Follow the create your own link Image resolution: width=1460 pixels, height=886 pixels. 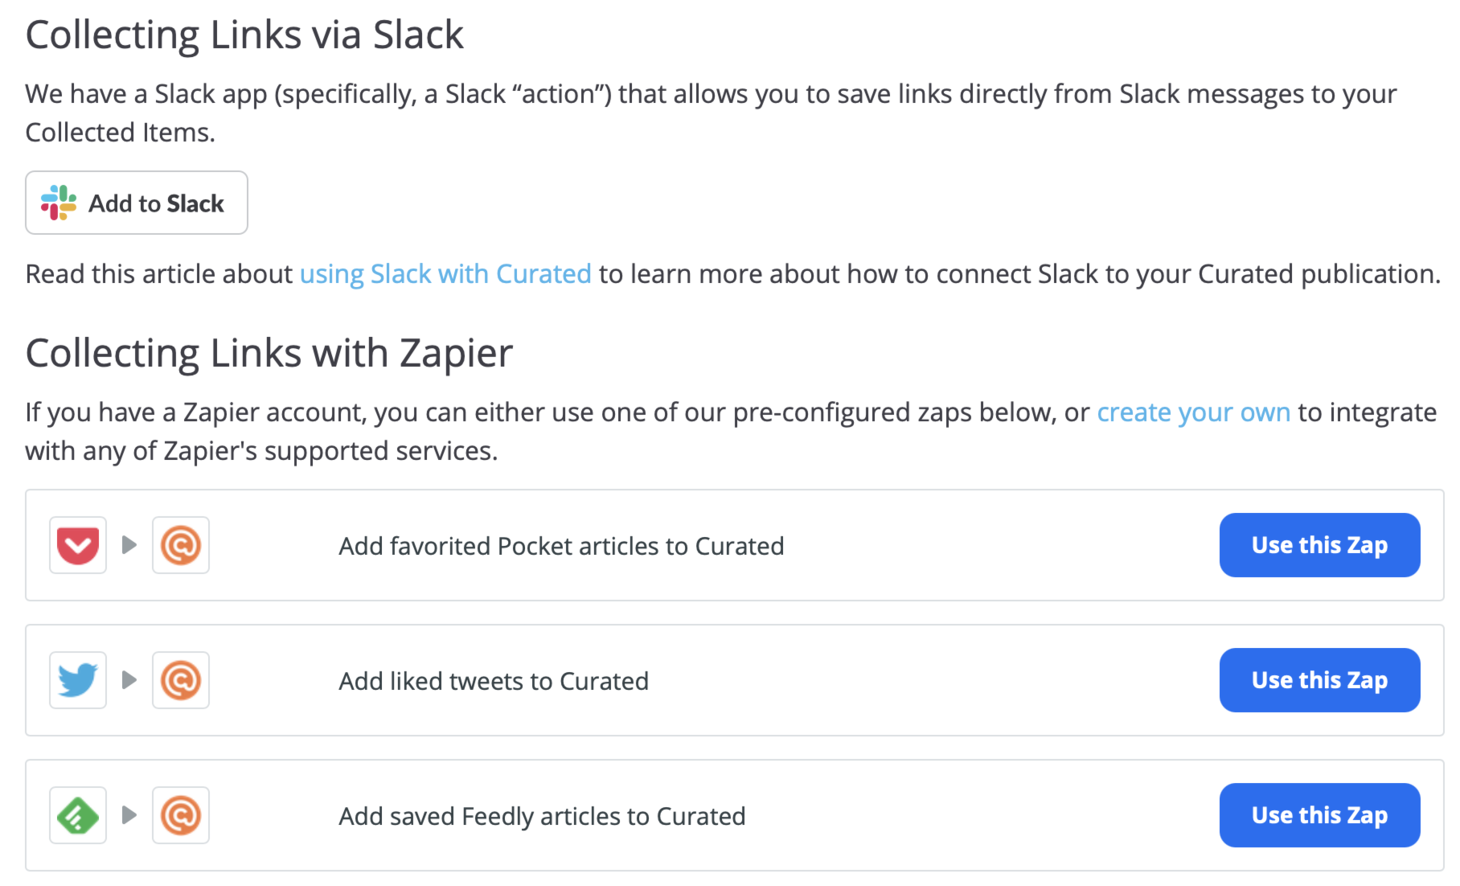(x=1193, y=412)
